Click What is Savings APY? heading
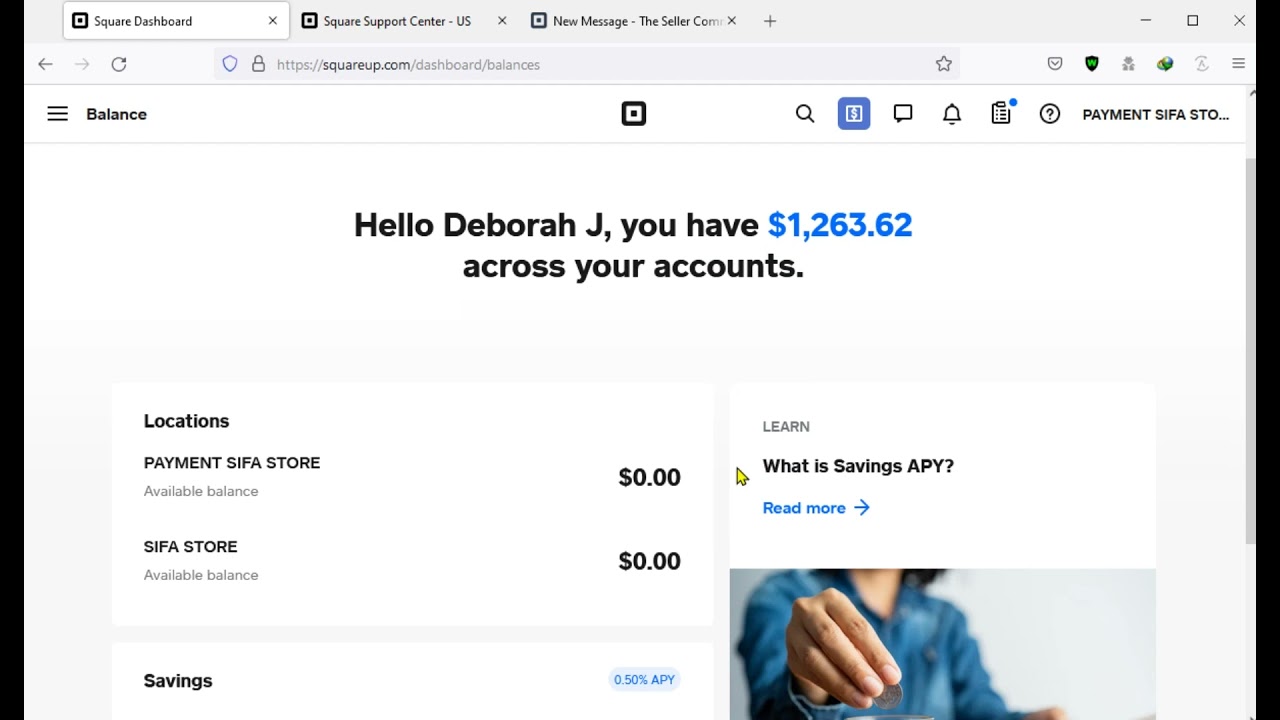The height and width of the screenshot is (720, 1280). click(858, 466)
